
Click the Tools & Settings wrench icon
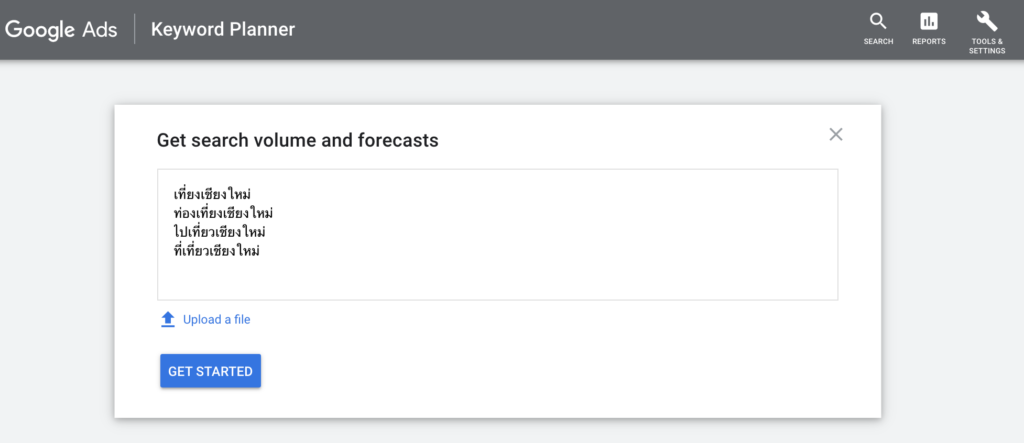987,22
